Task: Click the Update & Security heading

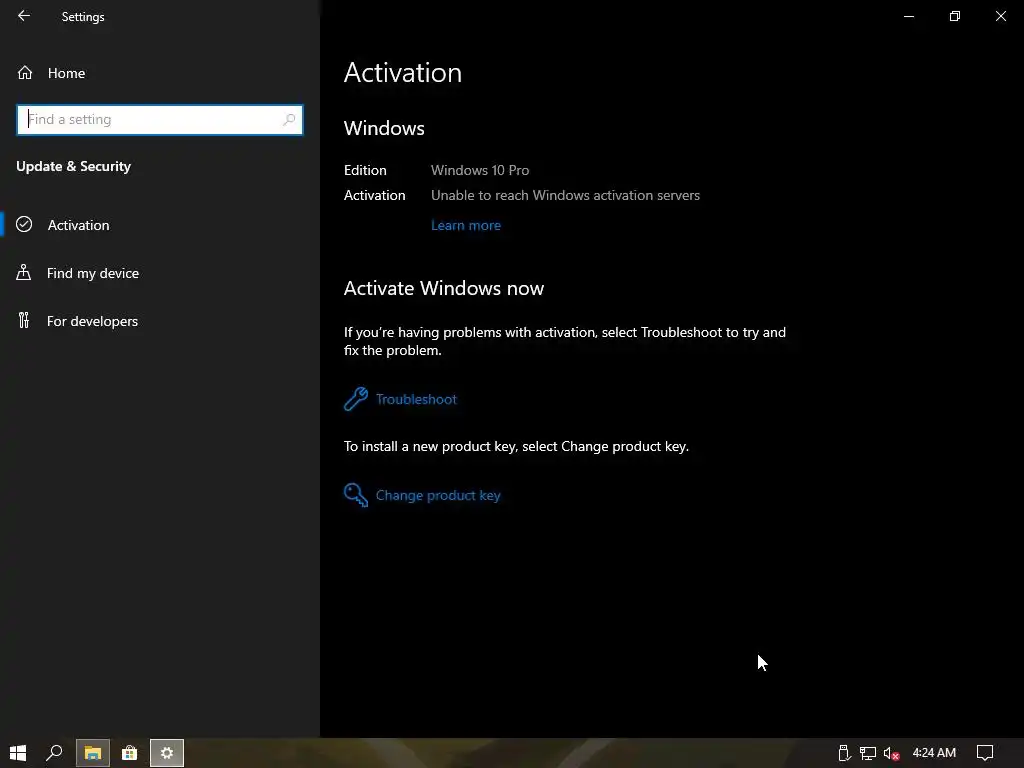Action: click(x=73, y=167)
